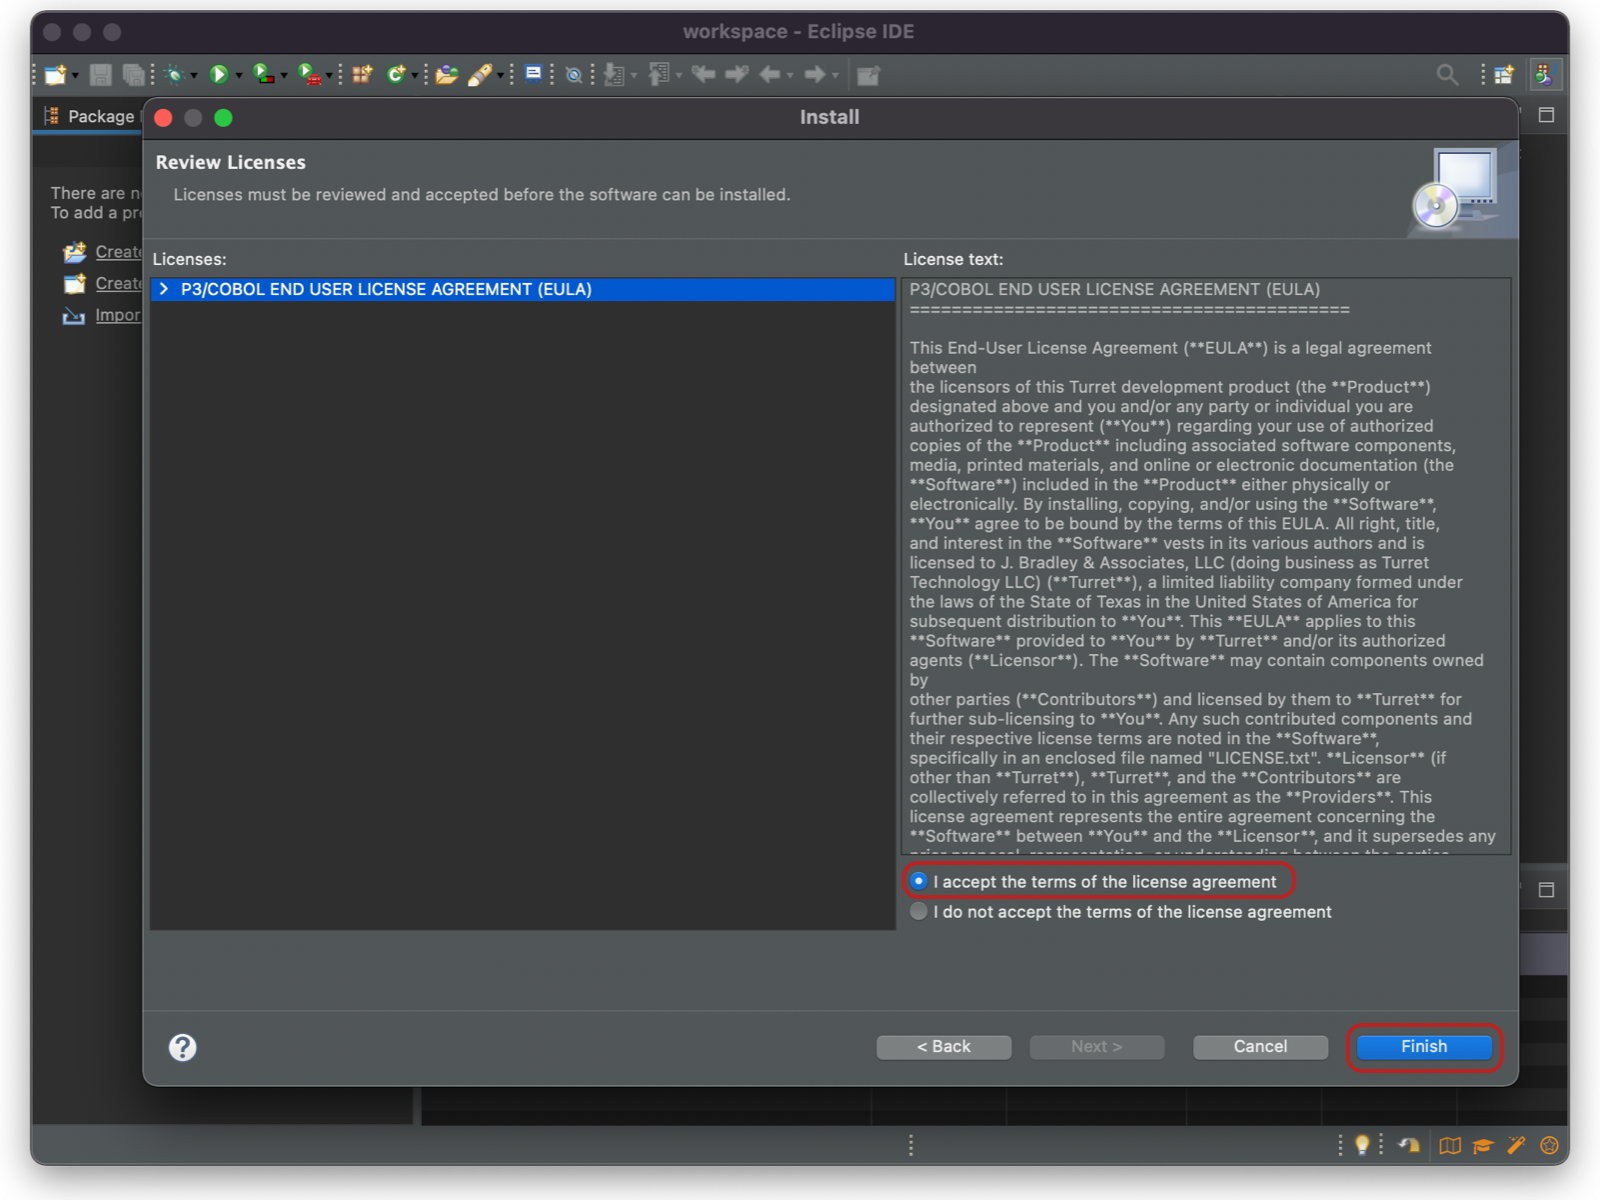
Task: Open the Run configurations dropdown arrow
Action: click(239, 76)
